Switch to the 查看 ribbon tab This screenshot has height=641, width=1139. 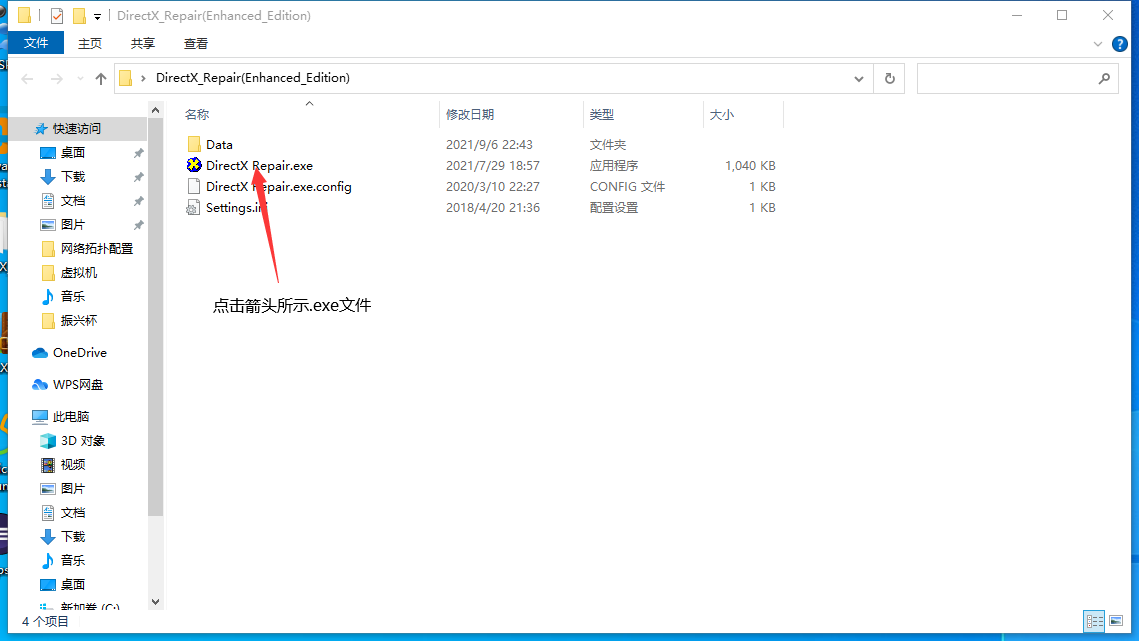pyautogui.click(x=196, y=44)
